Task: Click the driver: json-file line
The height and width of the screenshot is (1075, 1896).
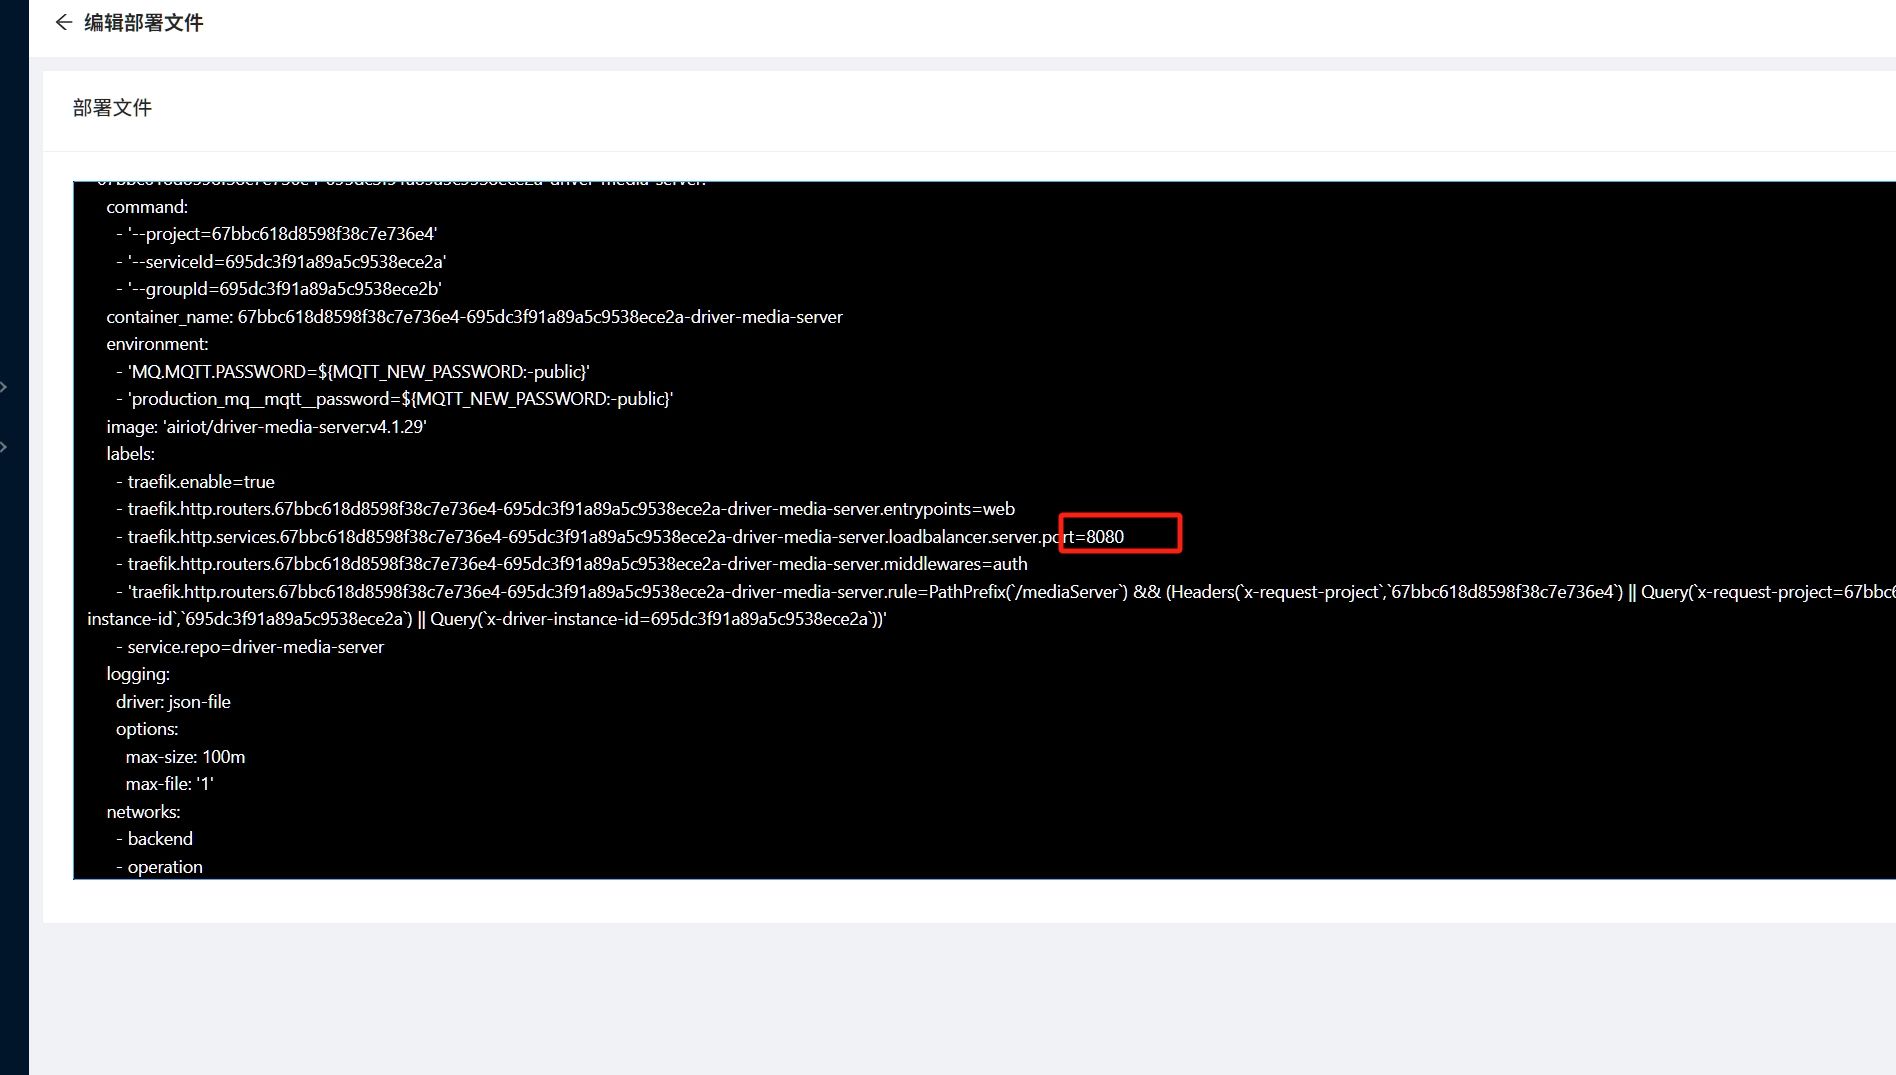Action: tap(173, 702)
